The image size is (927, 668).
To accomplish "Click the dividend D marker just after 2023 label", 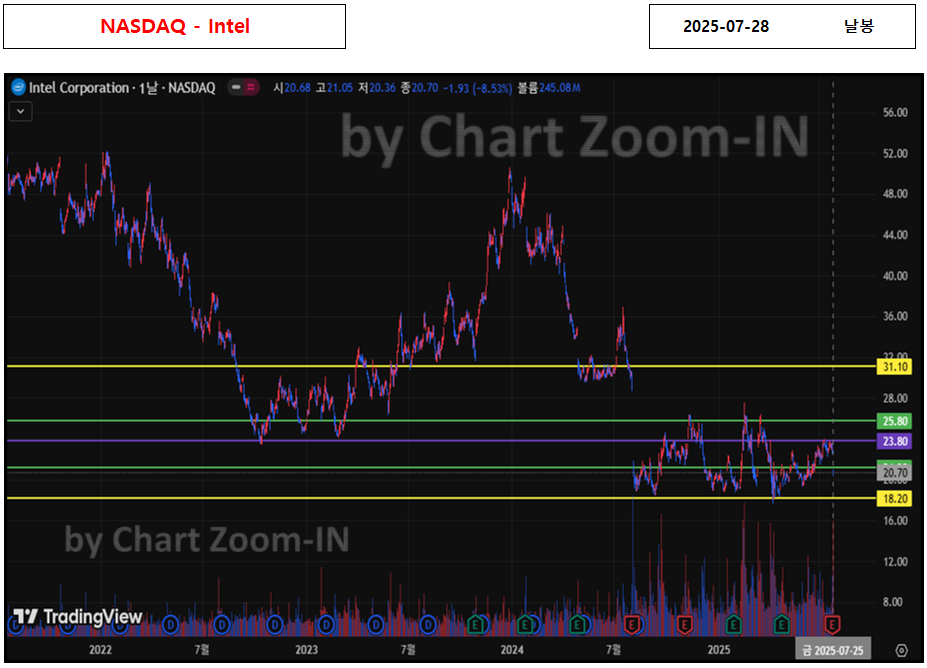I will (326, 624).
